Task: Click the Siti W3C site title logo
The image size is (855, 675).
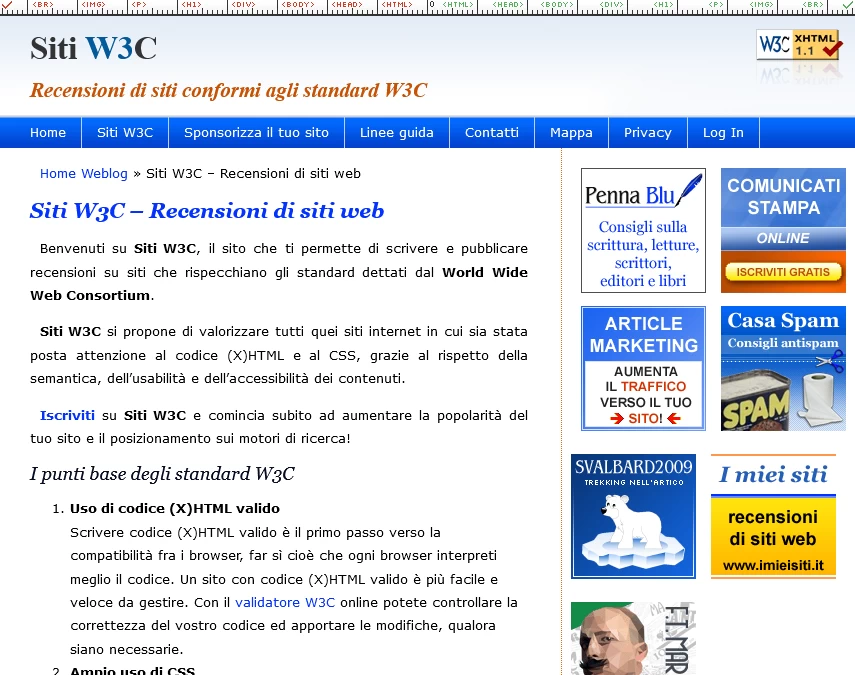Action: pos(93,48)
